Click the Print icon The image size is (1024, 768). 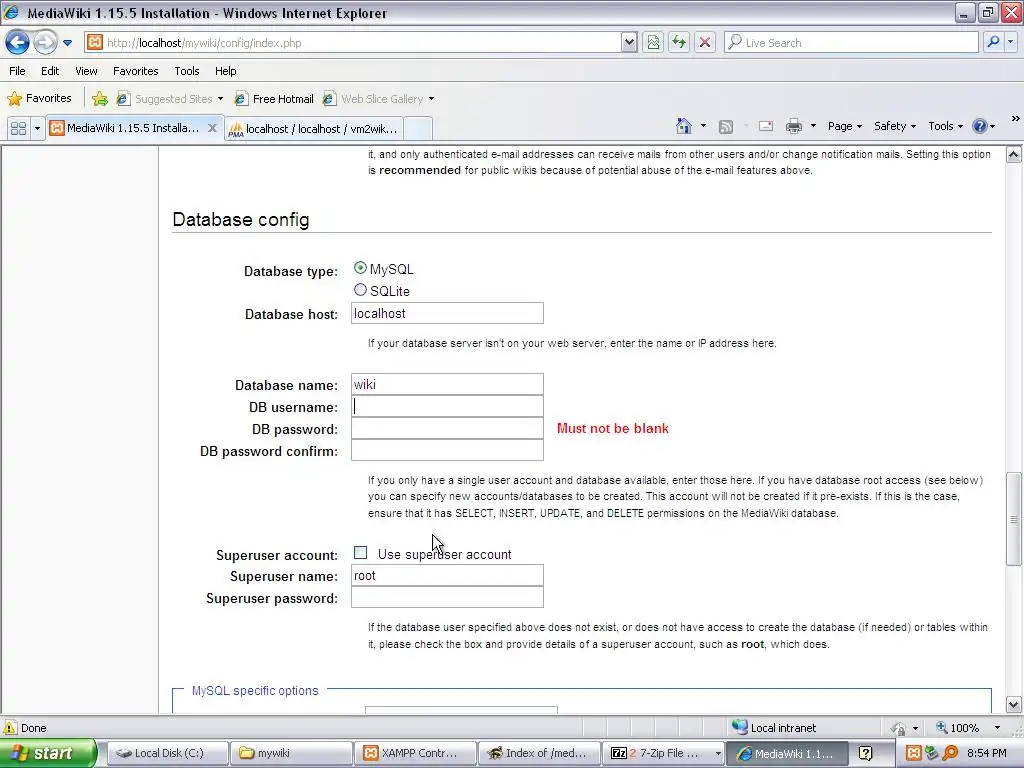[793, 126]
